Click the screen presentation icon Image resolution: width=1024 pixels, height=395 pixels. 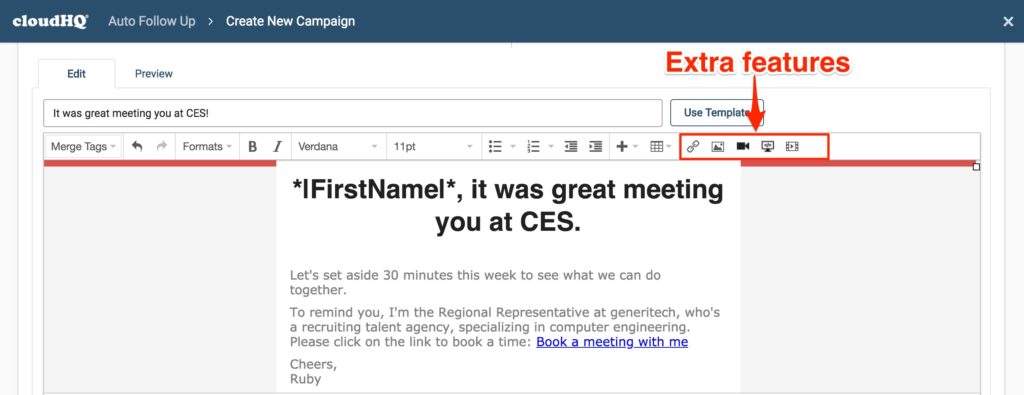point(768,146)
